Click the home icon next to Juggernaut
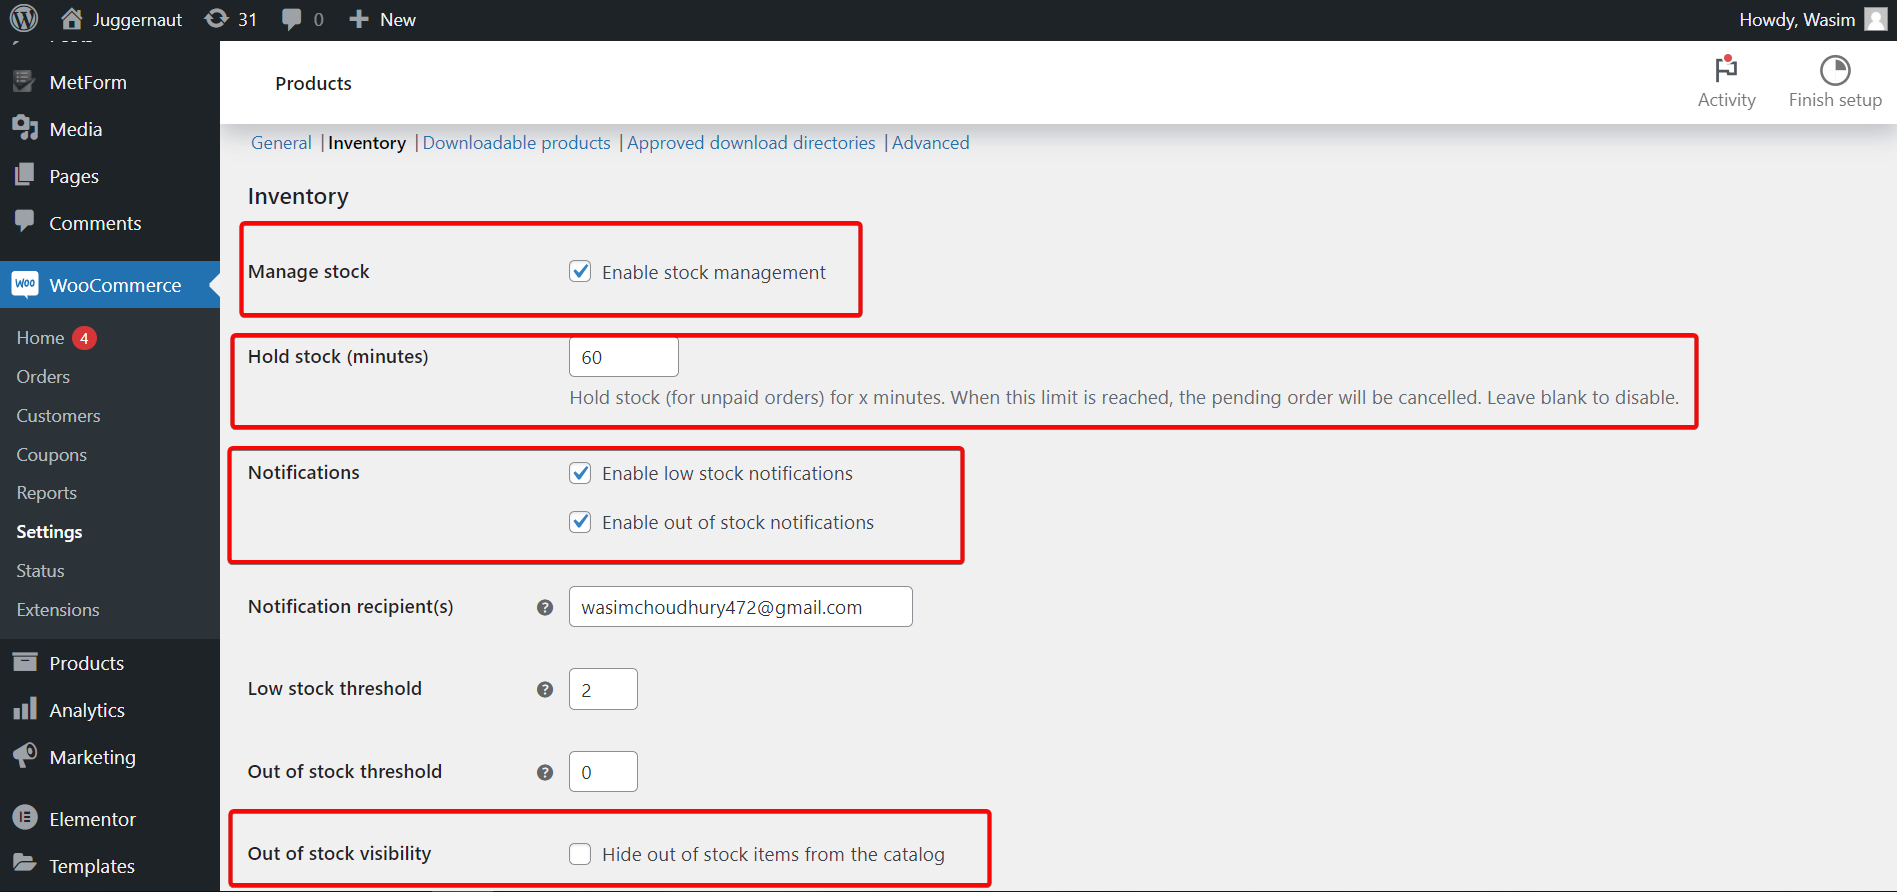The width and height of the screenshot is (1897, 892). click(71, 19)
